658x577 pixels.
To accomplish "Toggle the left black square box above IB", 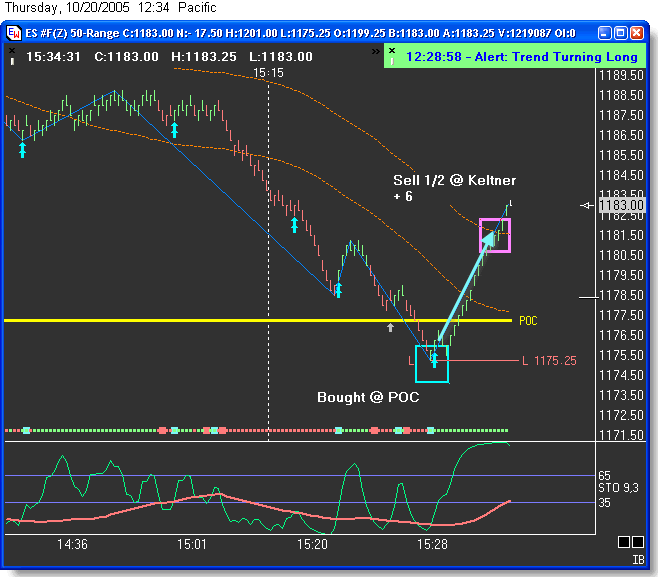I will coord(623,542).
